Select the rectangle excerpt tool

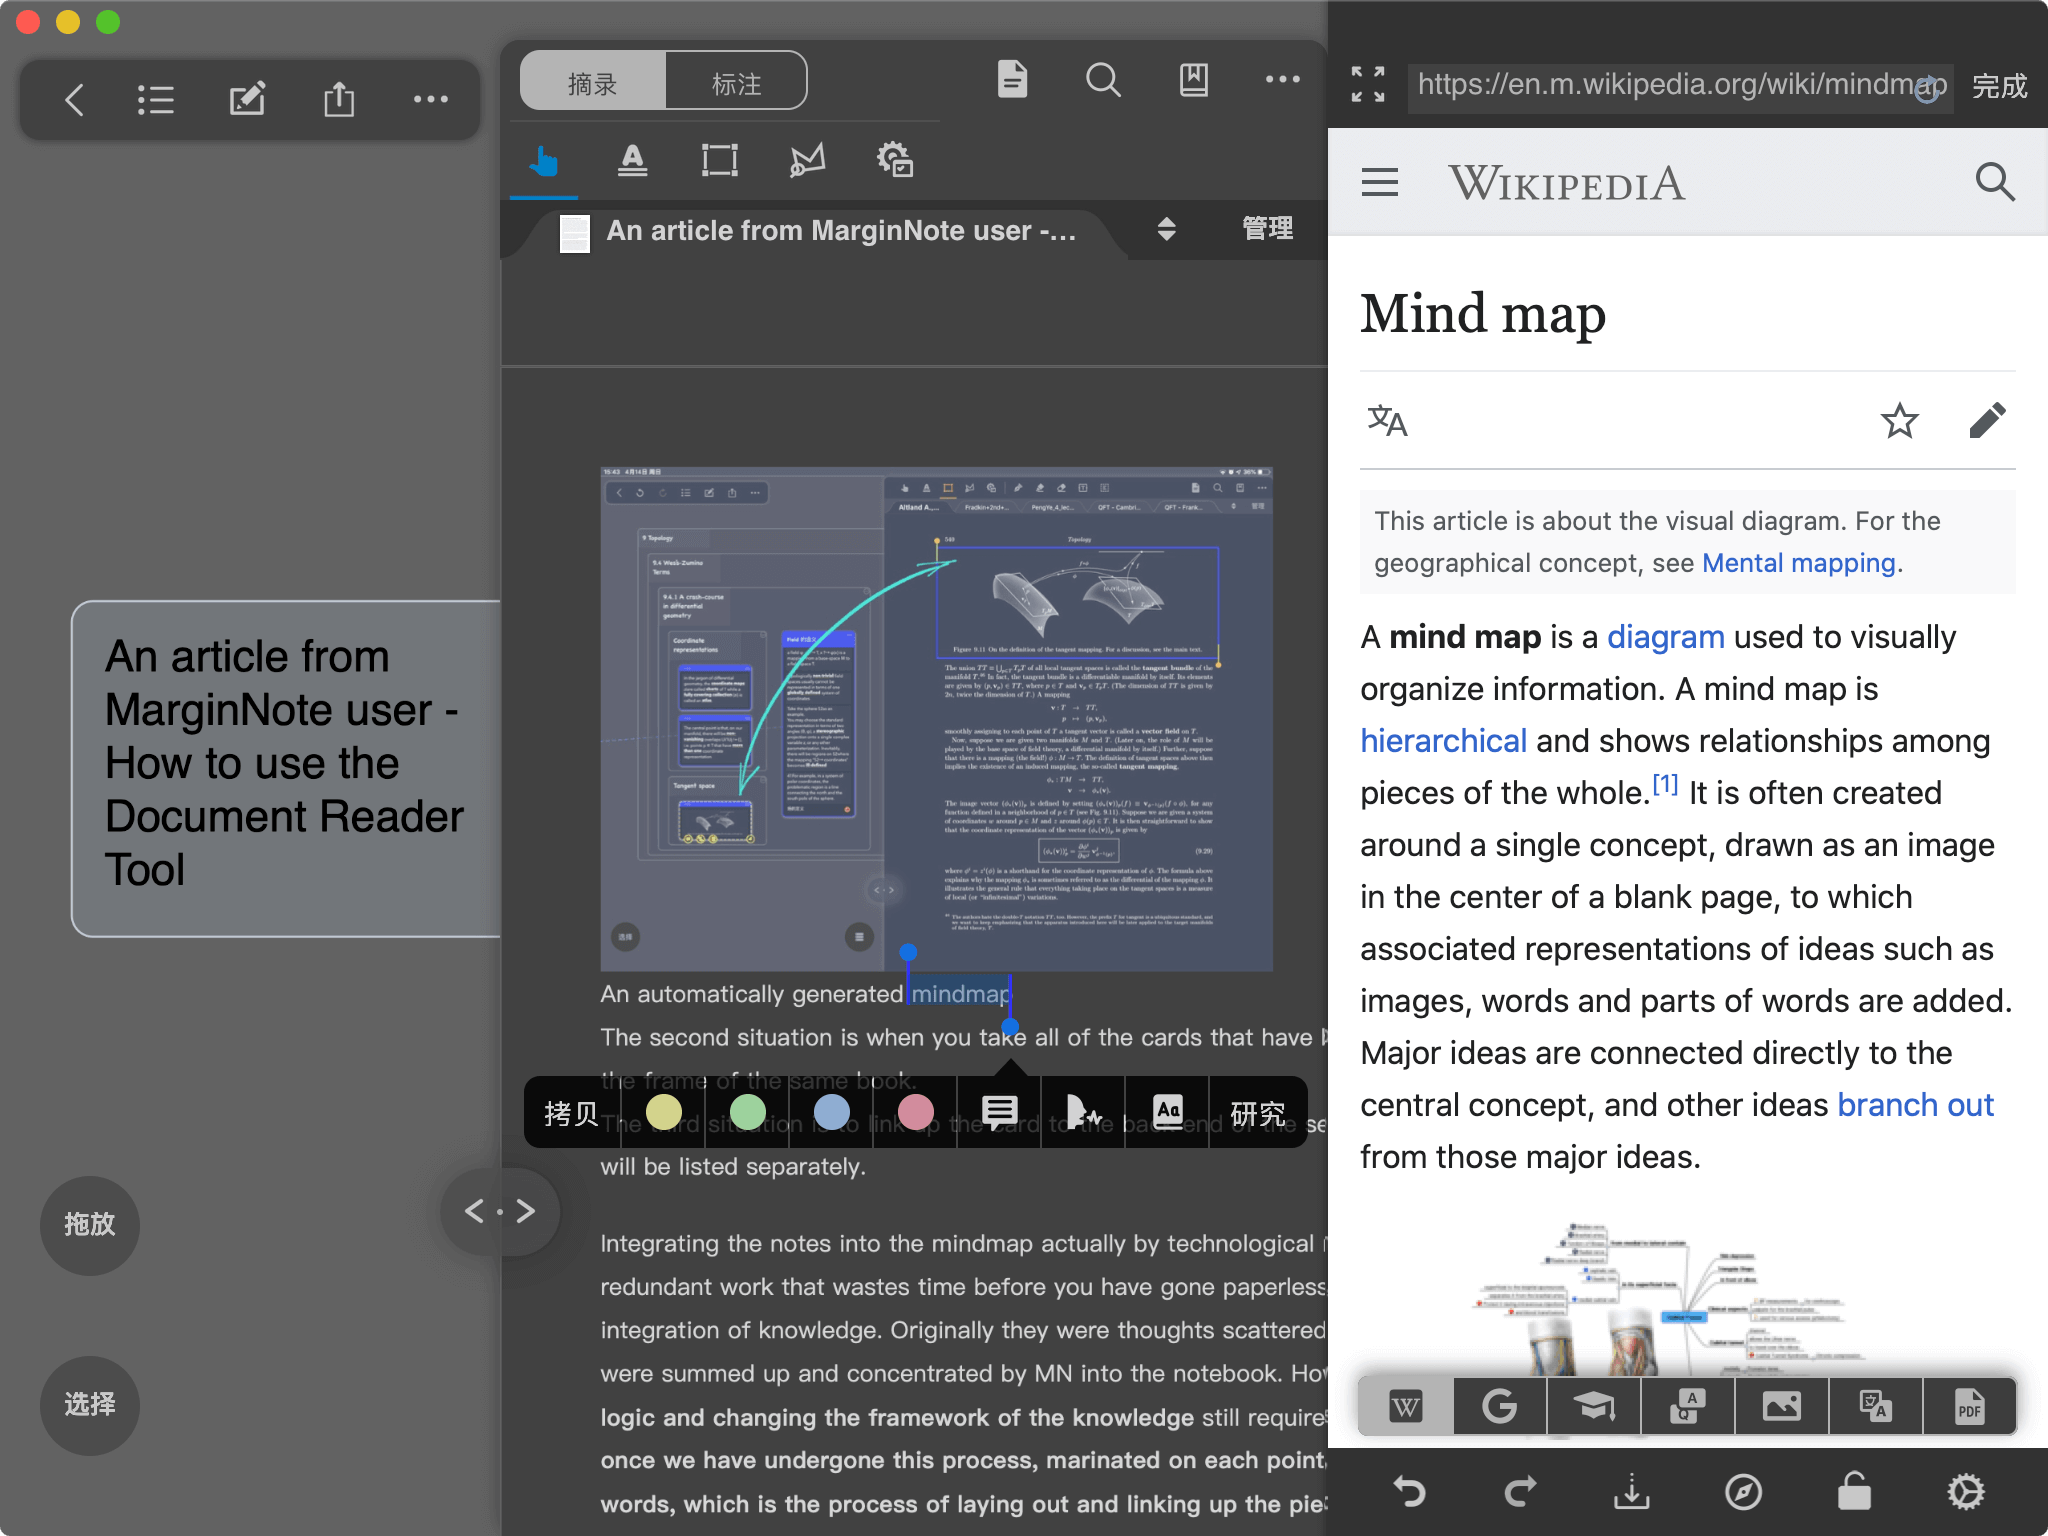719,161
